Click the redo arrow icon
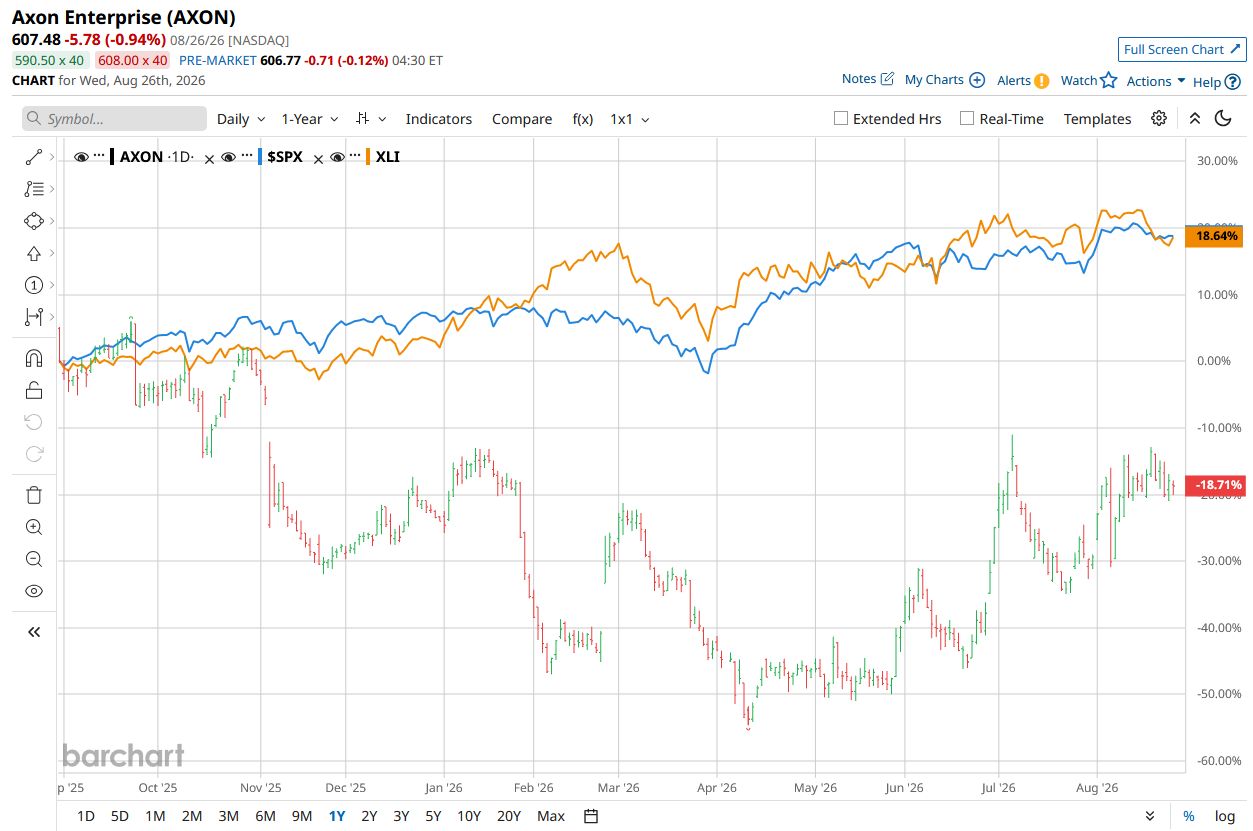Screen dimensions: 1253x831 pyautogui.click(x=34, y=454)
